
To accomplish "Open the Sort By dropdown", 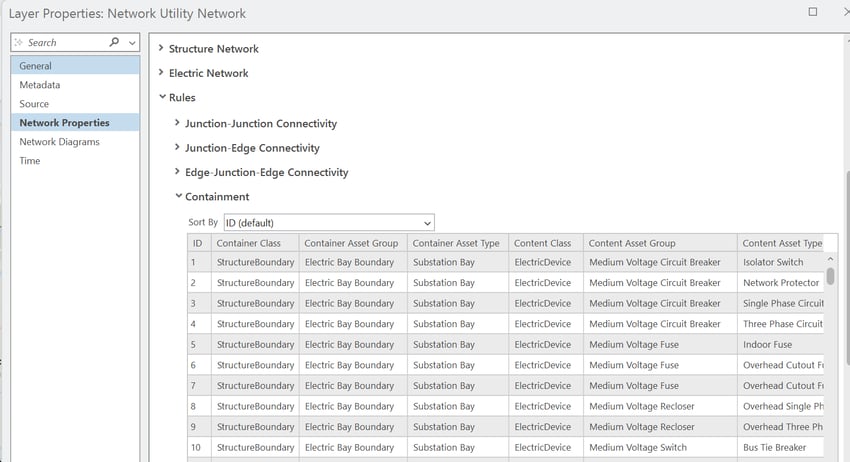I will point(328,222).
